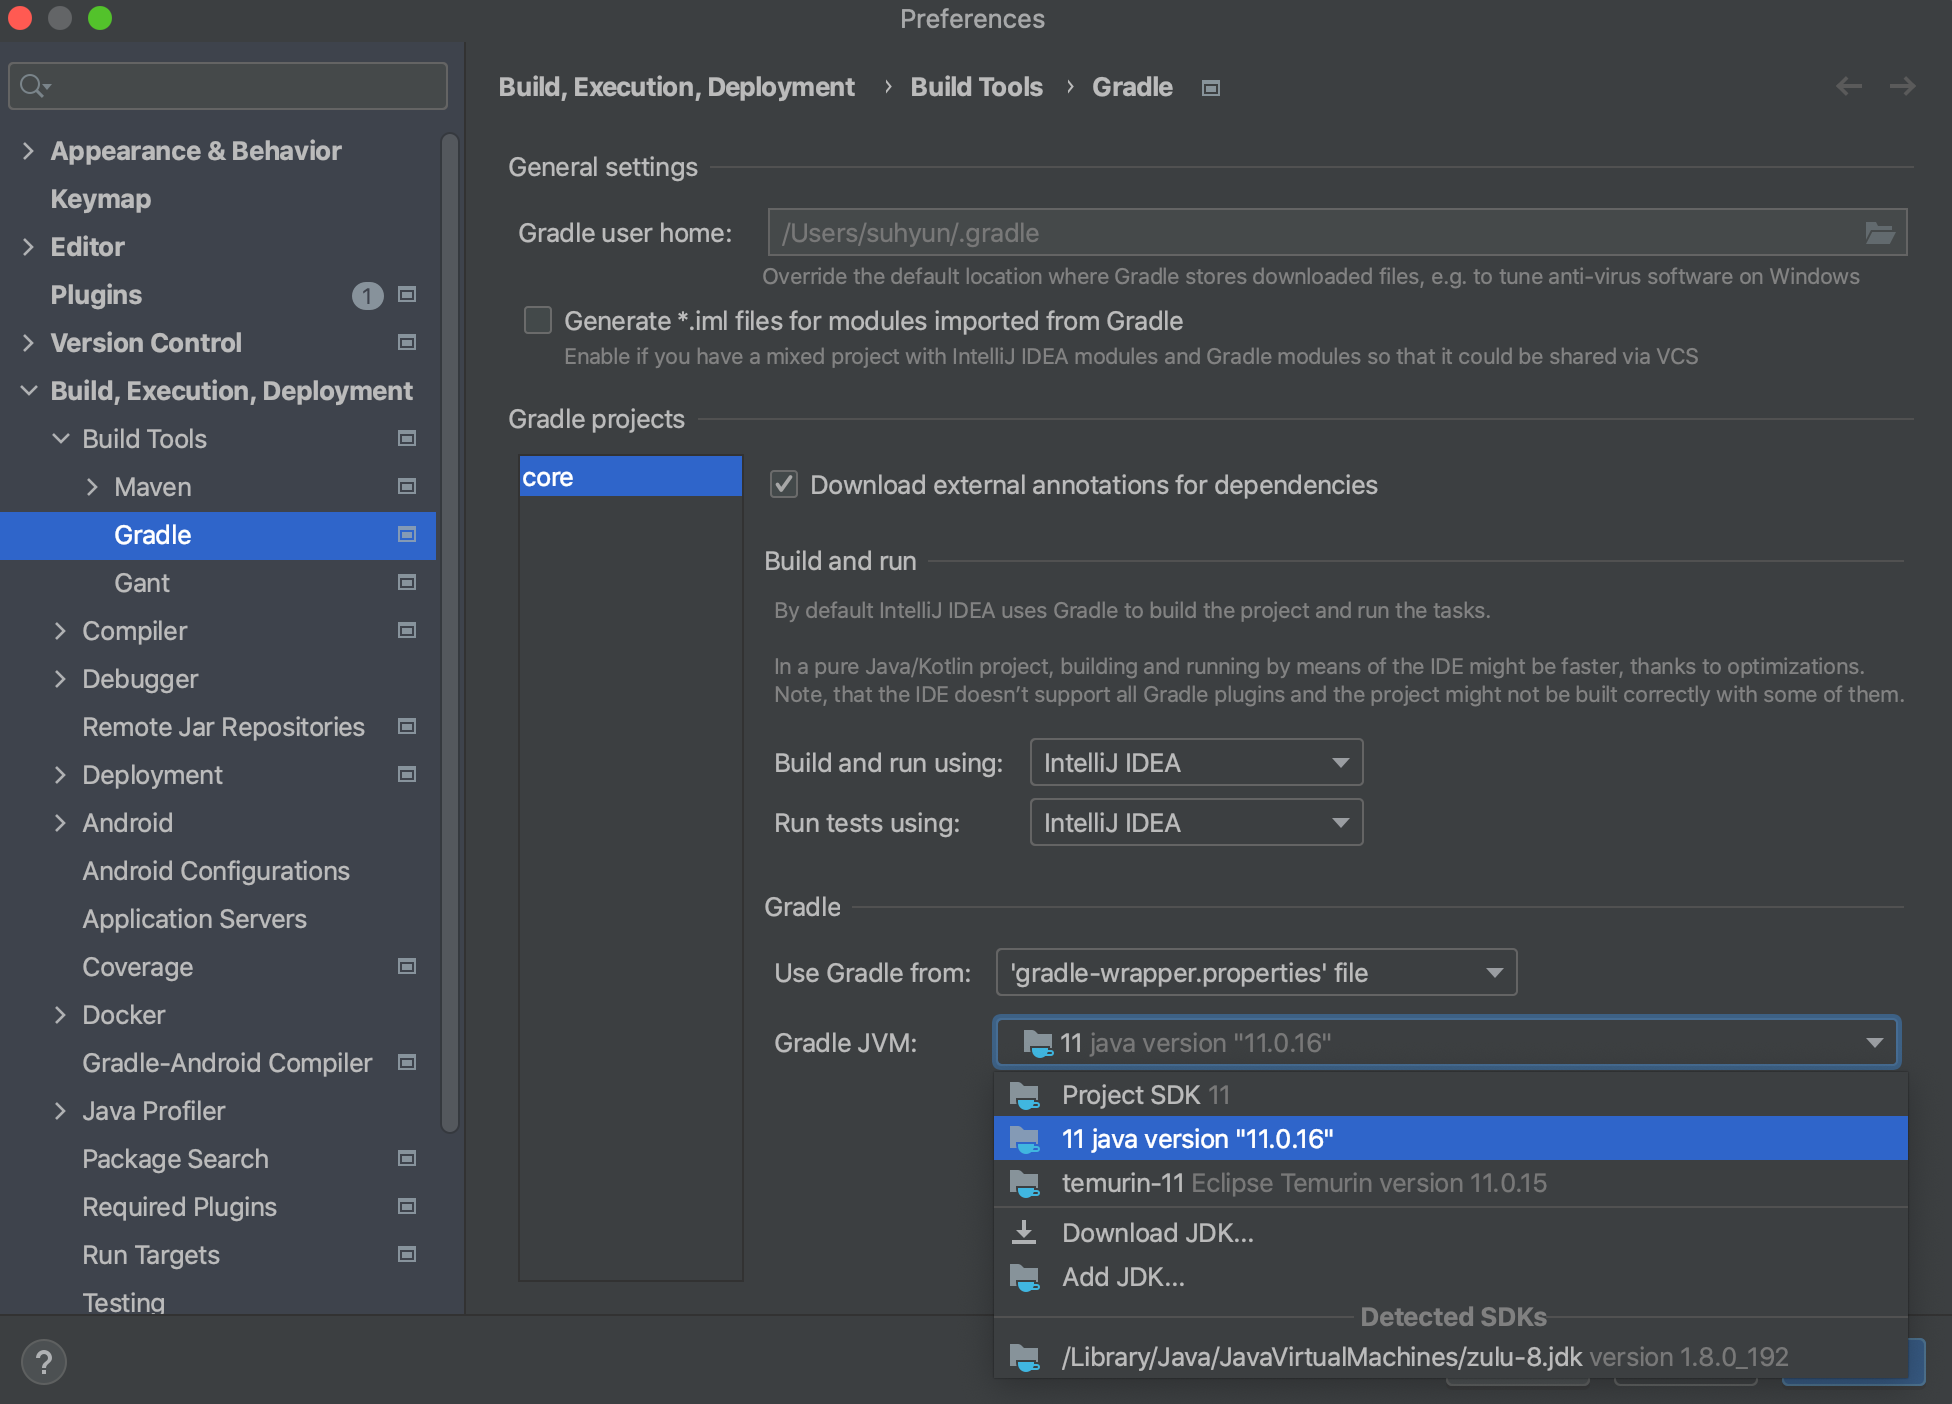Expand the Java Profiler node

point(60,1111)
